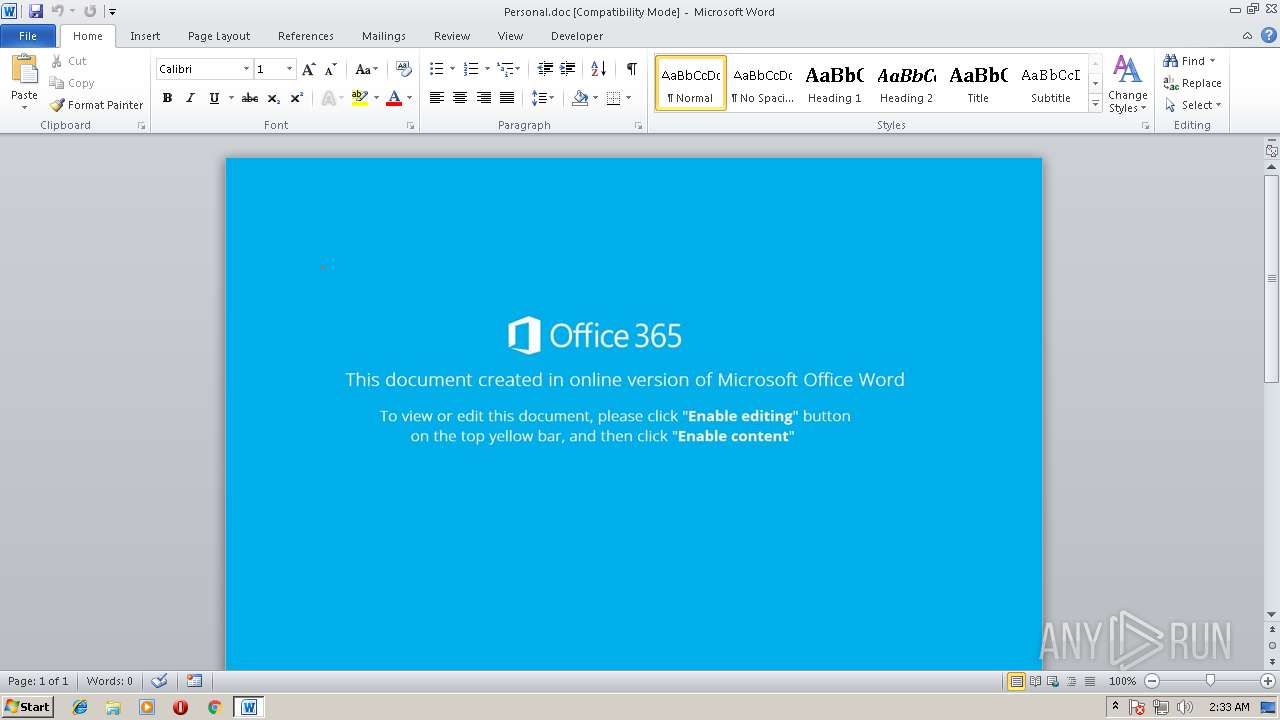Open the Word Help question mark

1267,36
